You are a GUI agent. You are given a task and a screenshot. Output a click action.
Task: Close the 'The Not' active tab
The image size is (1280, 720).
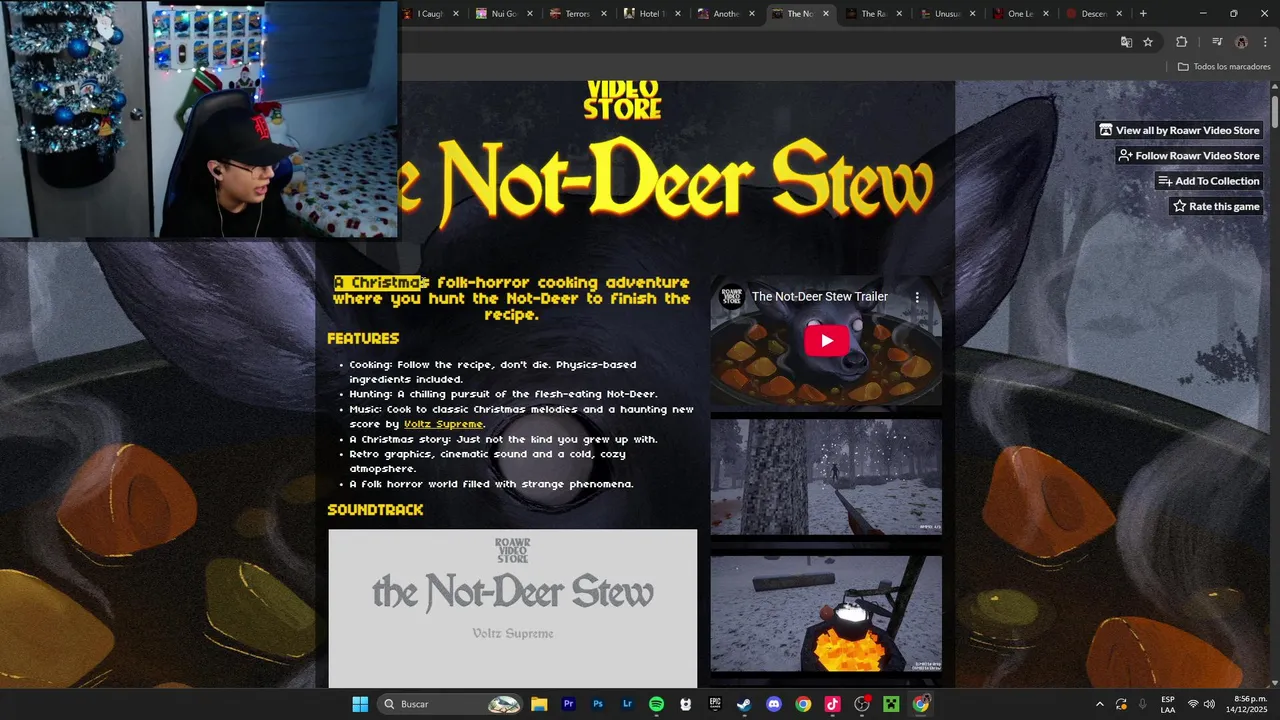coord(825,14)
